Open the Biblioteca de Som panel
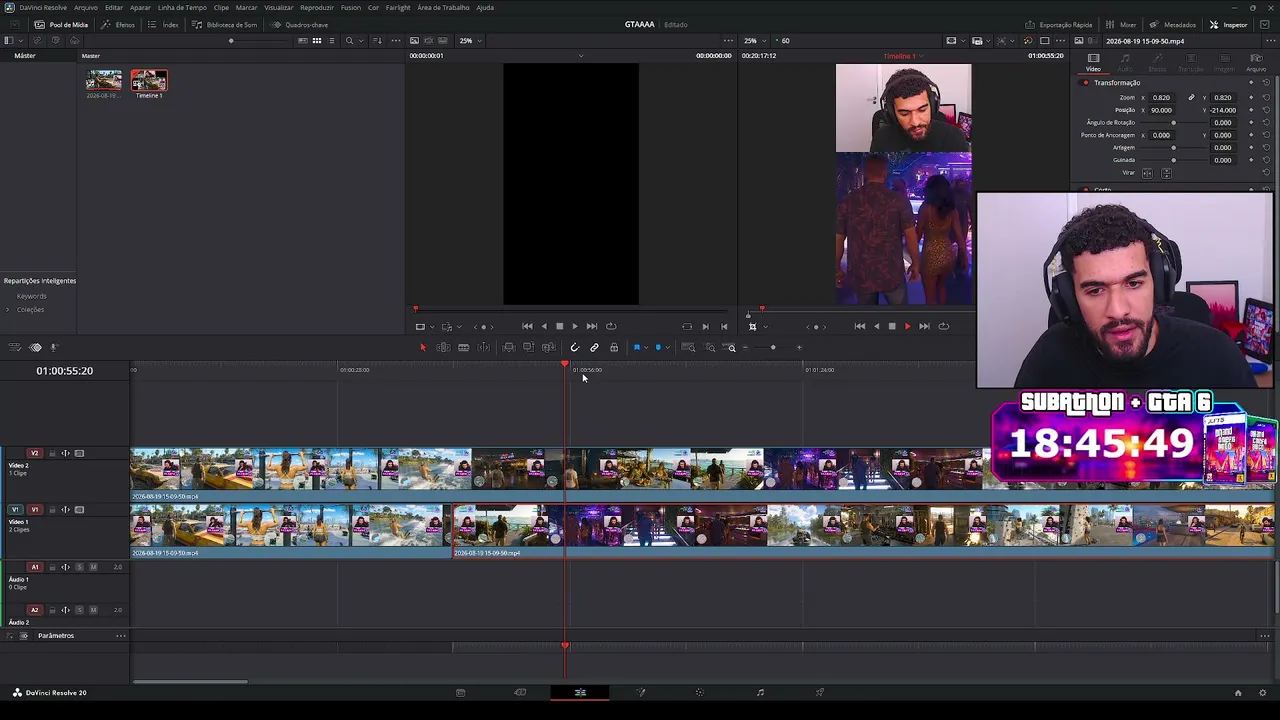 224,24
